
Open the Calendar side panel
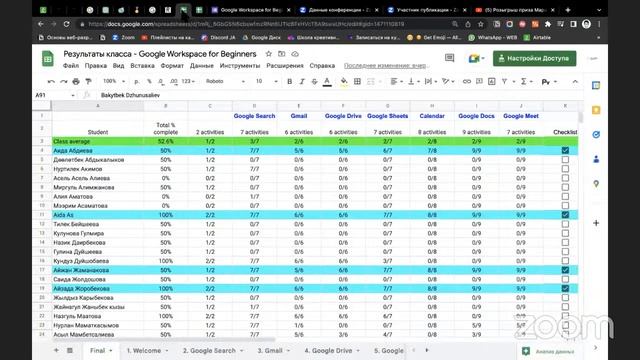pyautogui.click(x=596, y=85)
